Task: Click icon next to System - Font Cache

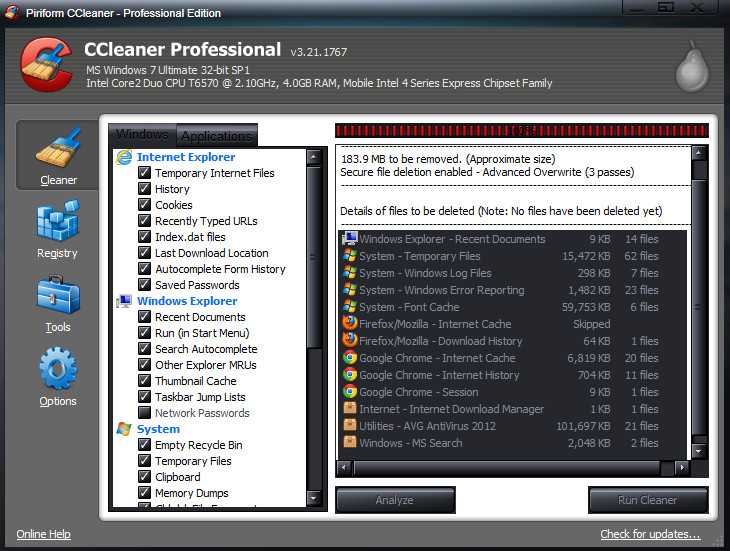Action: point(350,307)
